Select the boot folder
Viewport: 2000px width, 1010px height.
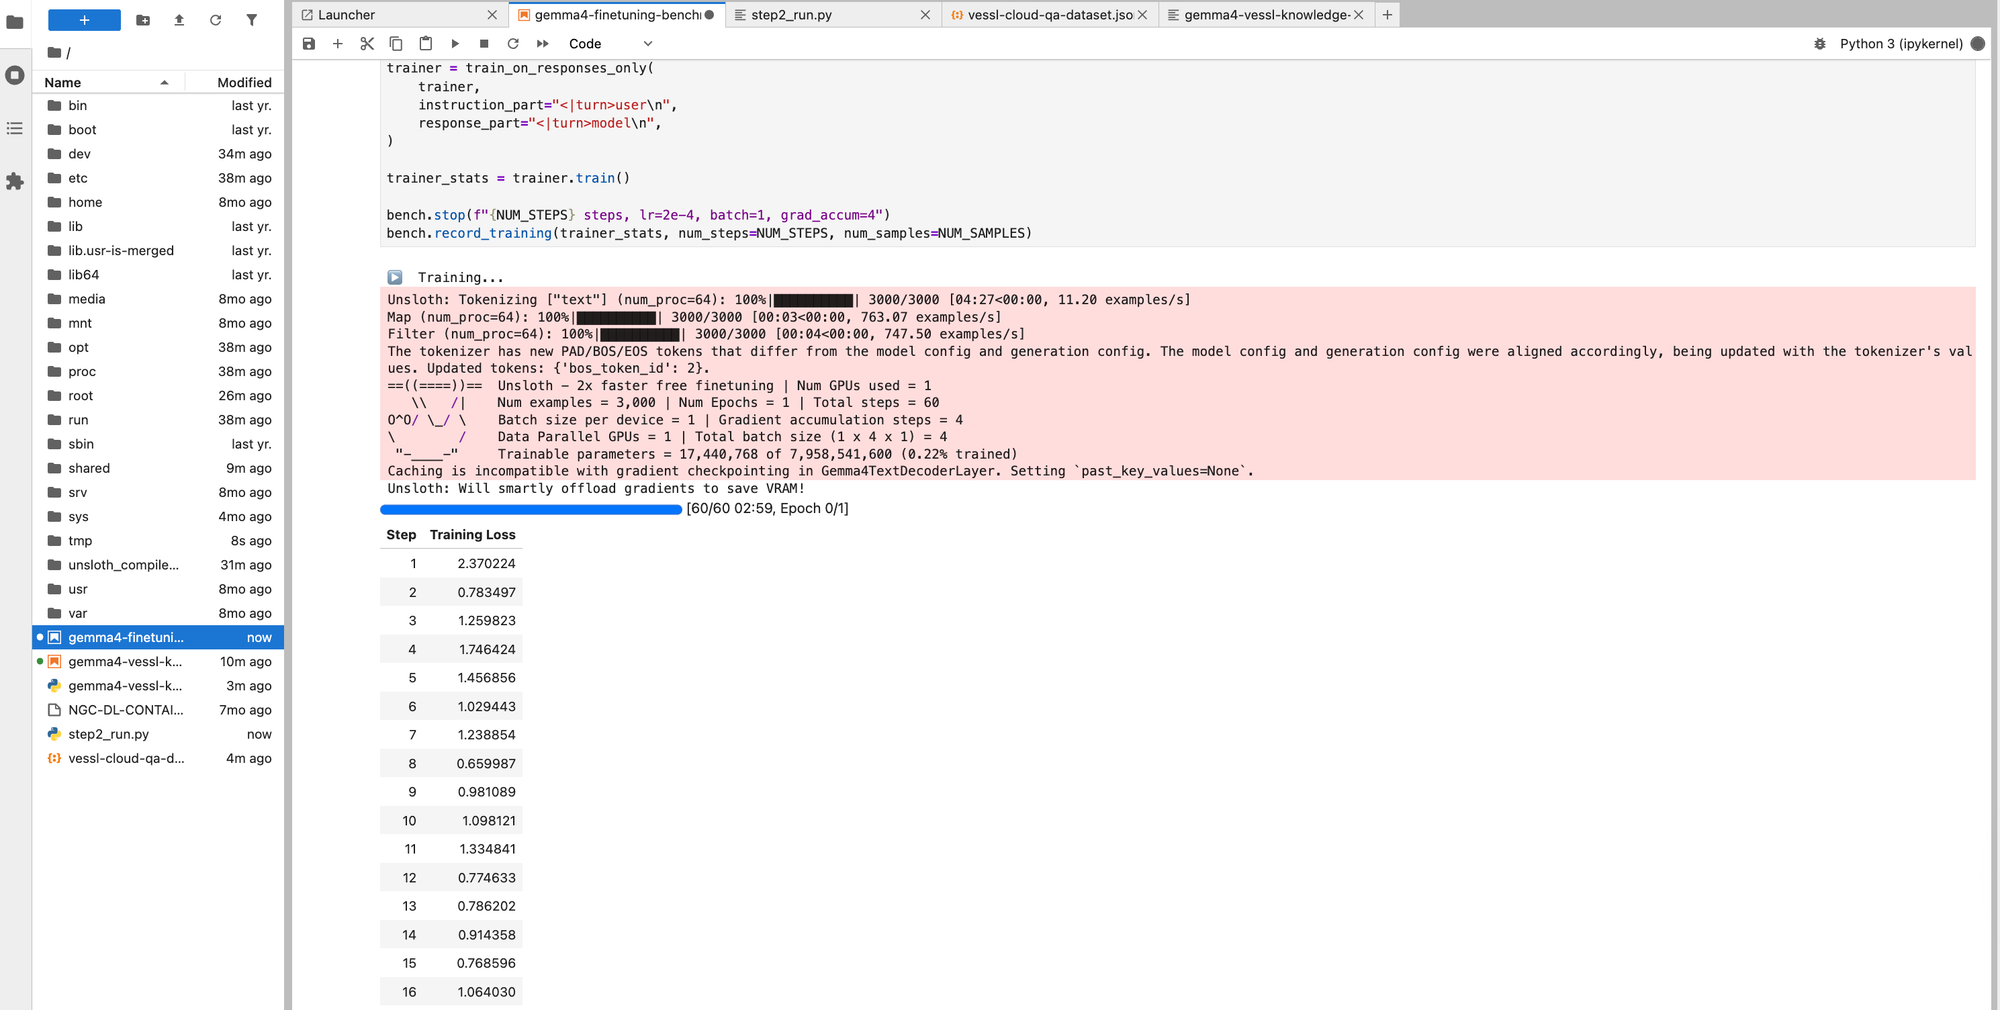pos(159,130)
